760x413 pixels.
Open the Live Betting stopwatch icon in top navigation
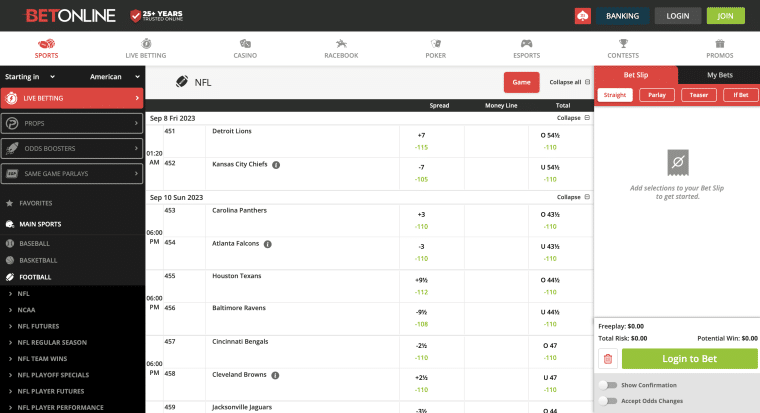tap(146, 44)
